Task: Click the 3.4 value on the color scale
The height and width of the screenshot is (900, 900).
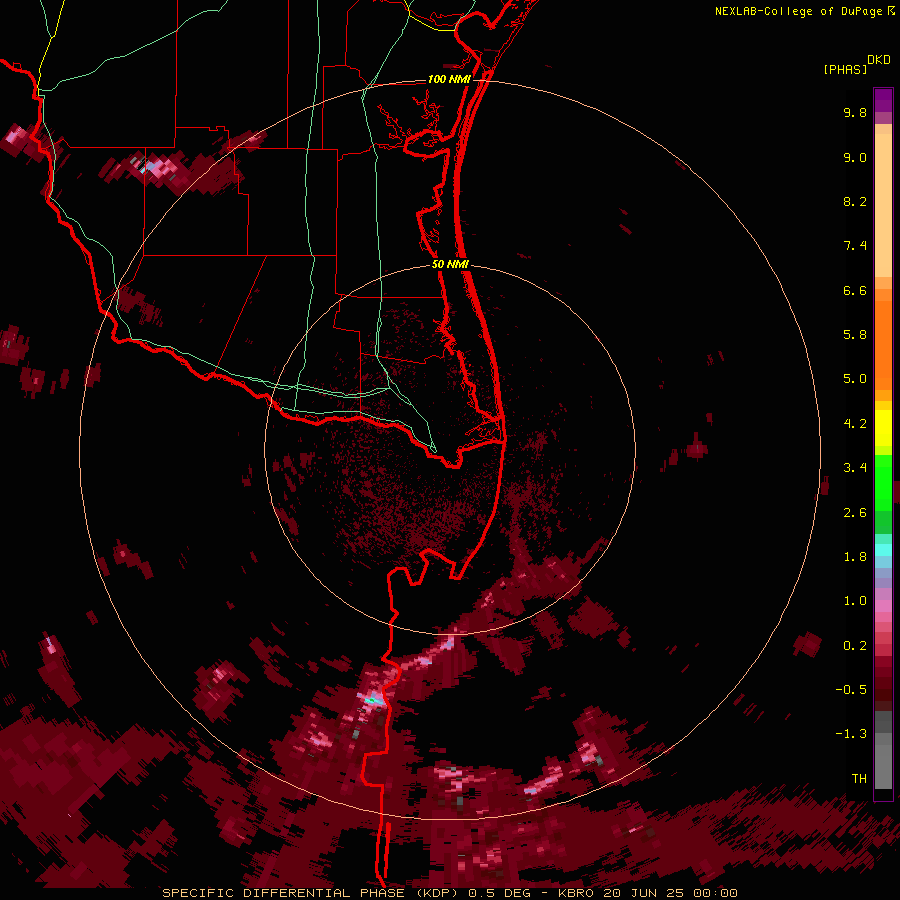Action: click(855, 468)
